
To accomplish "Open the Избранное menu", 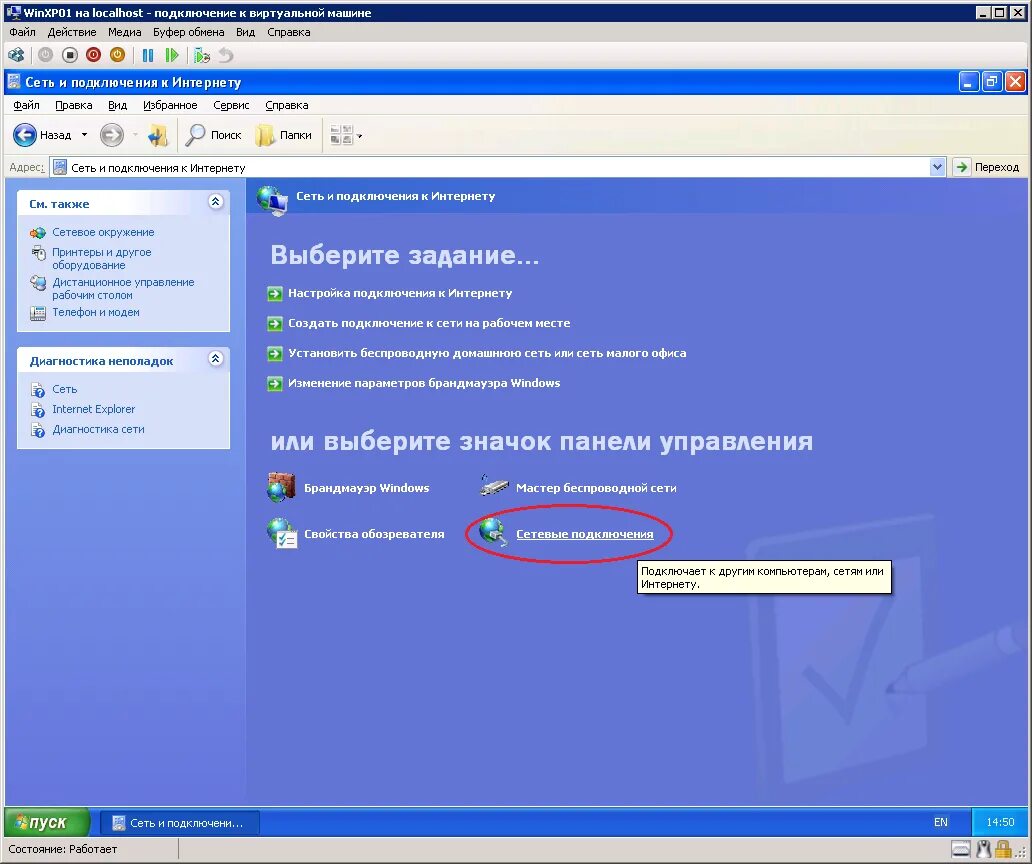I will coord(170,105).
